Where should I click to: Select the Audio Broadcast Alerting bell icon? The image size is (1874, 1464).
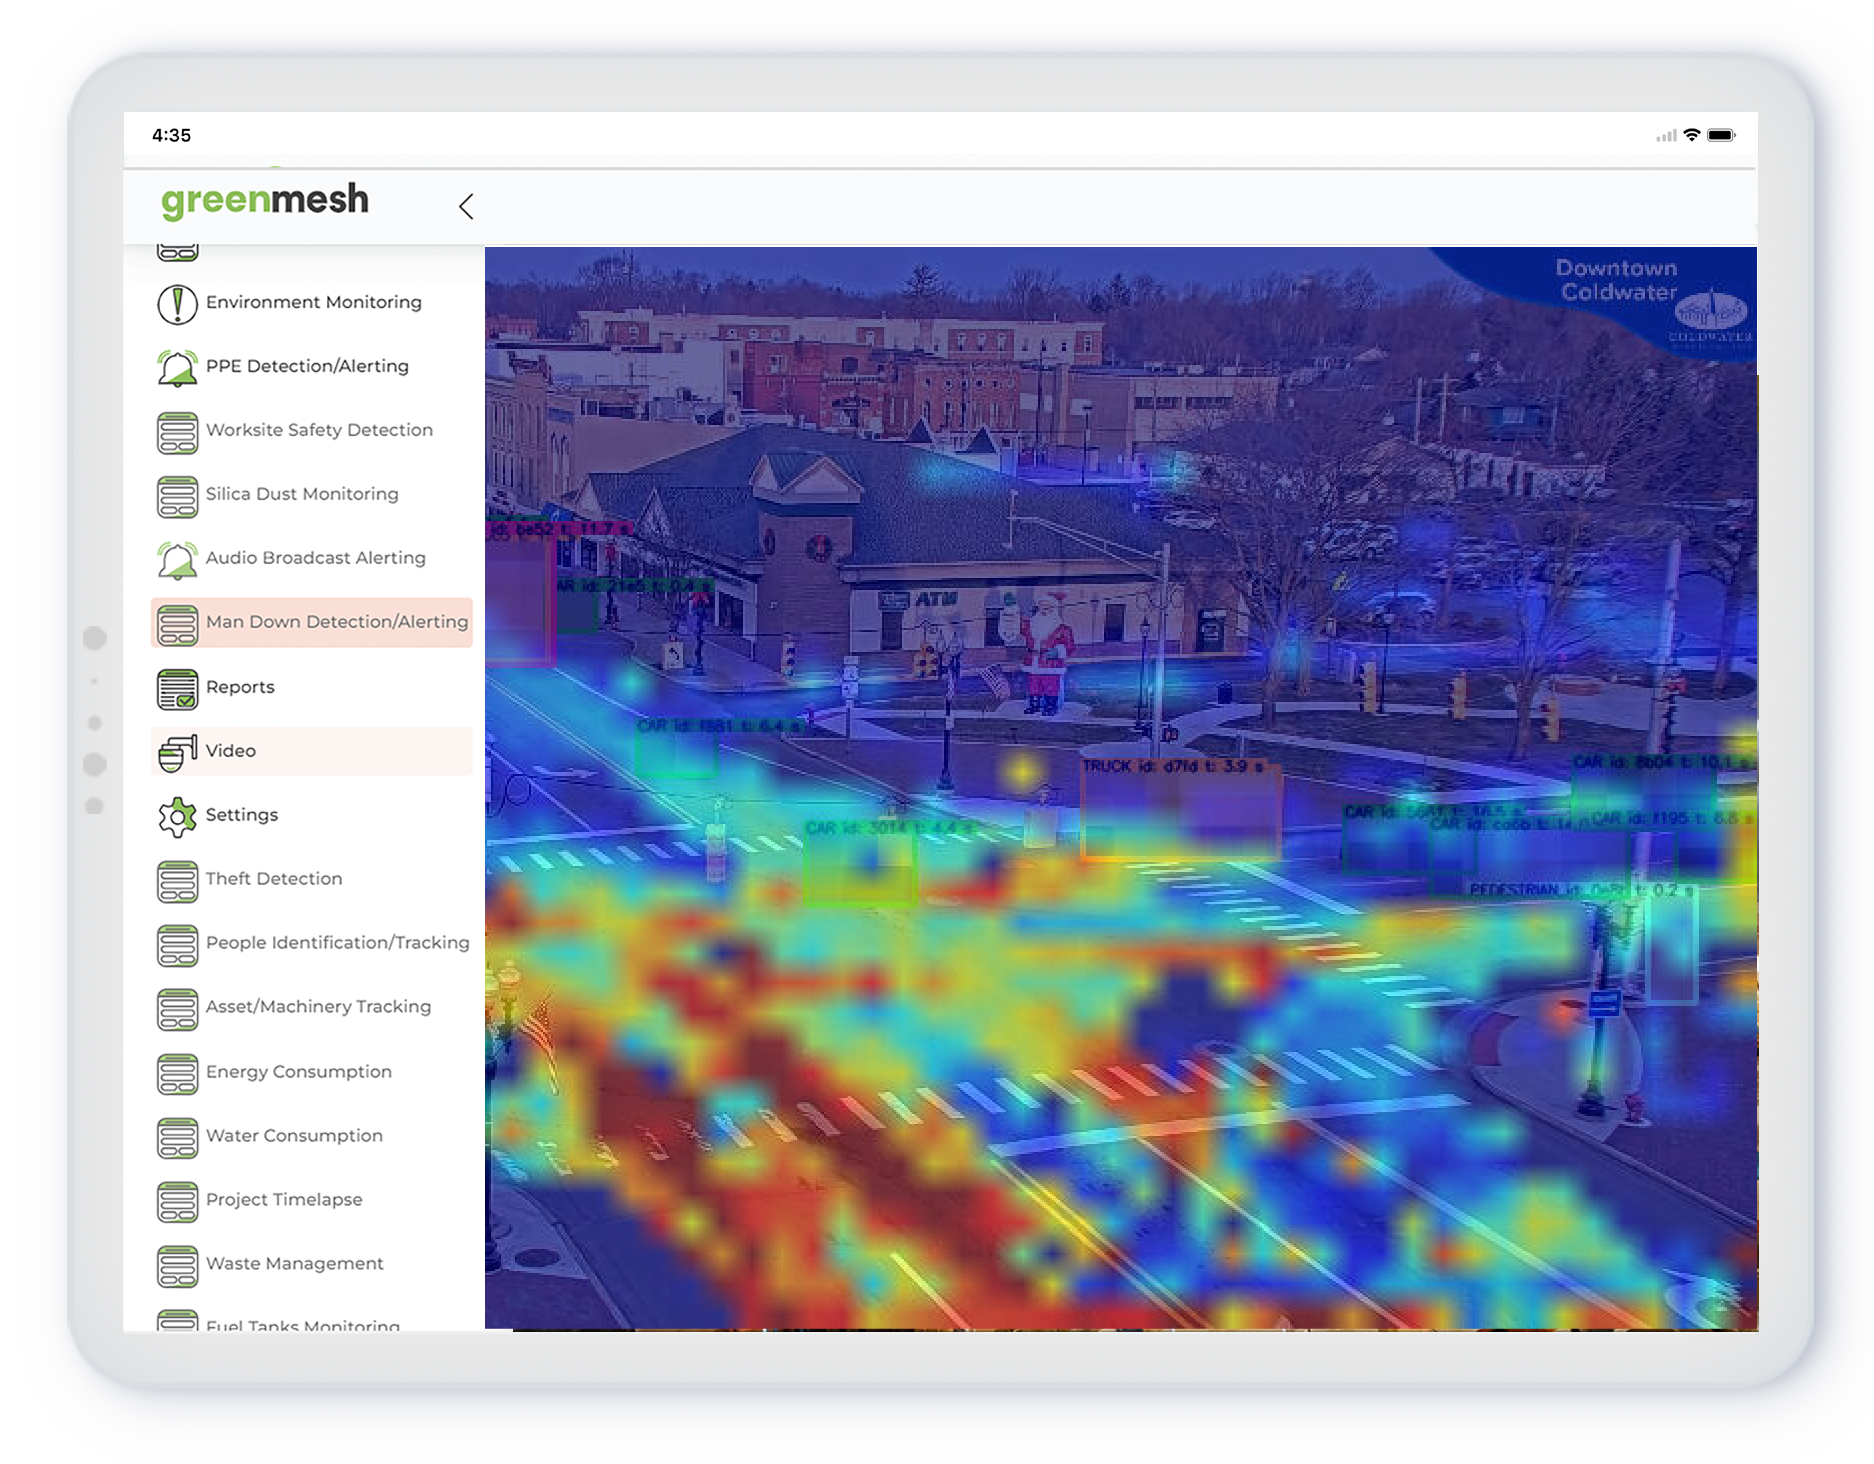pyautogui.click(x=177, y=559)
